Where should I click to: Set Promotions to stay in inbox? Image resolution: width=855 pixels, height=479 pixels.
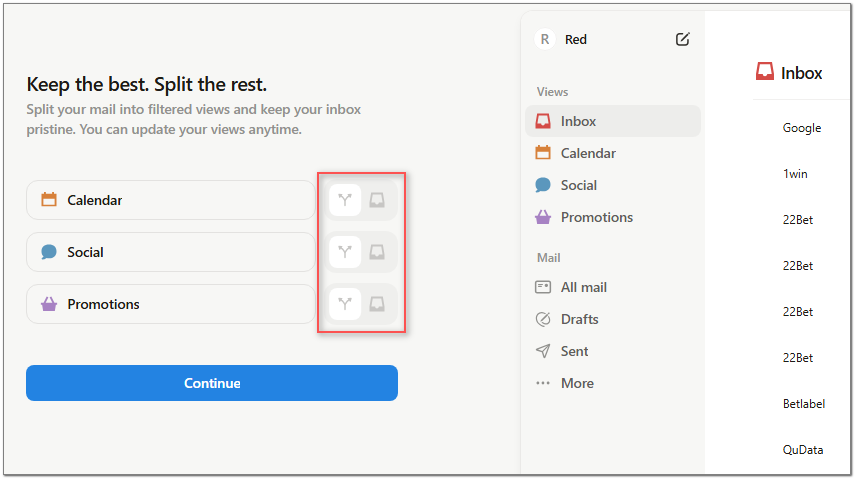coord(377,304)
